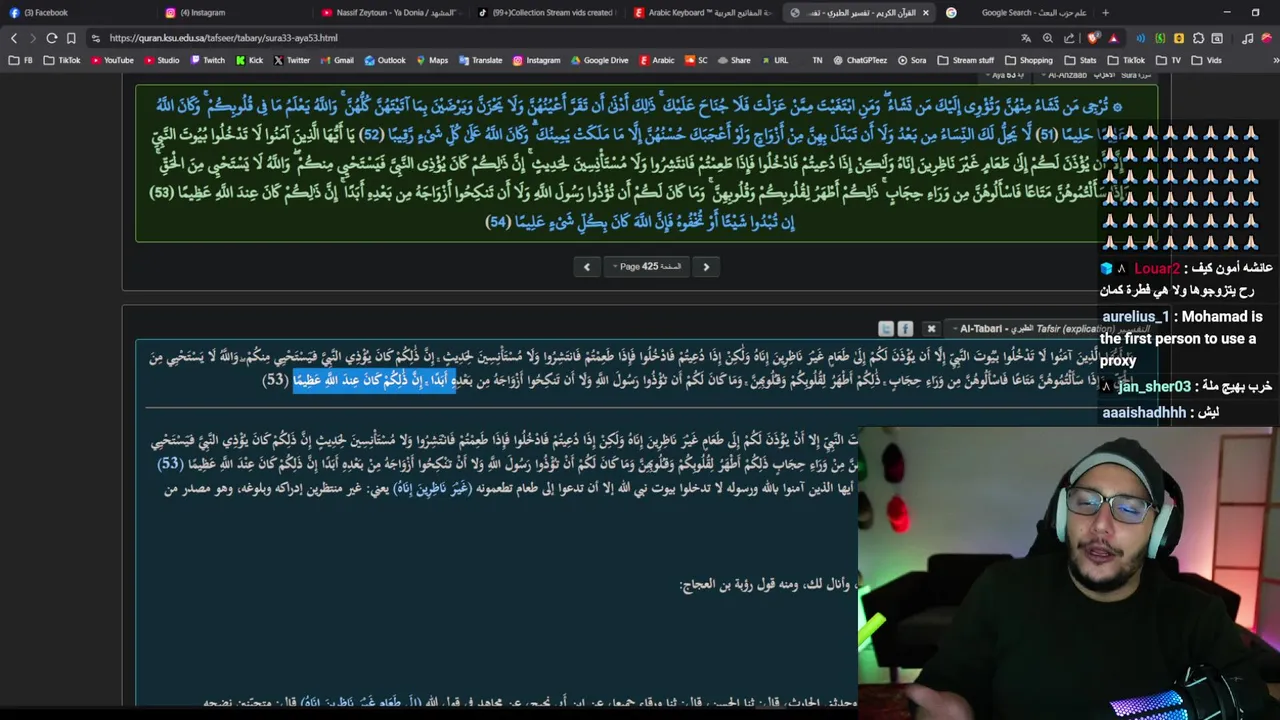
Task: Expand the Vids bookmark folder
Action: [1206, 60]
